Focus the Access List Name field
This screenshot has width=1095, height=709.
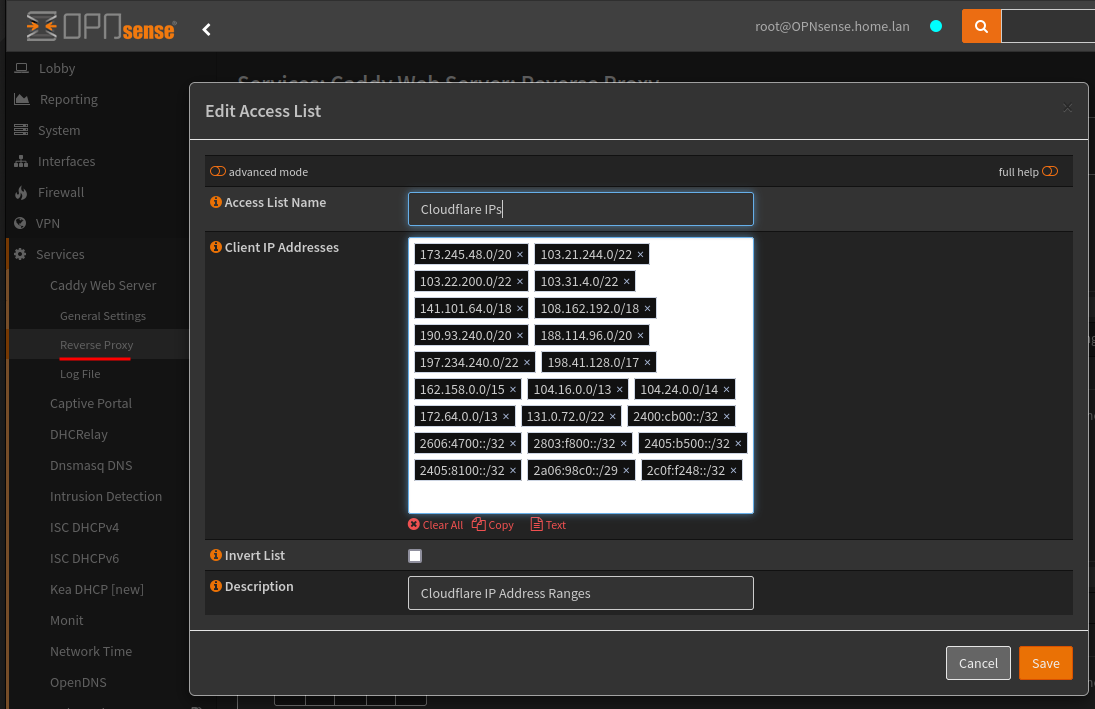pyautogui.click(x=580, y=209)
